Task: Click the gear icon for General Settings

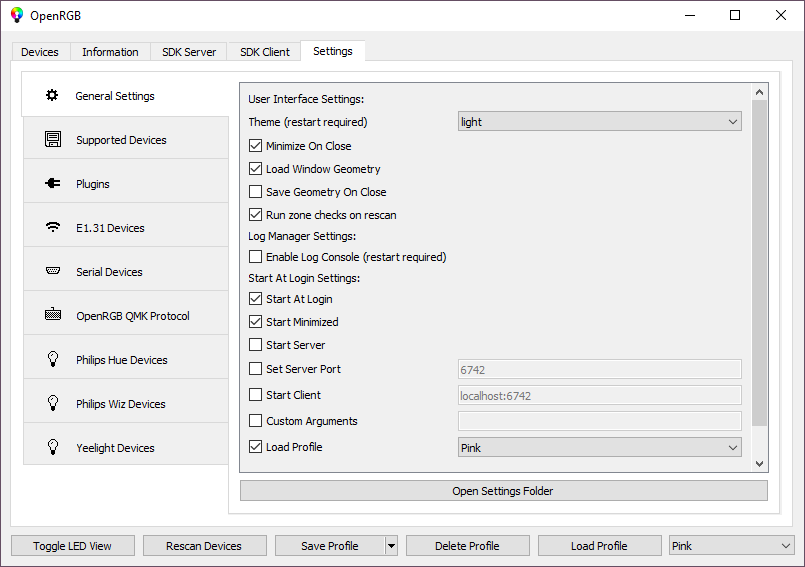Action: tap(52, 96)
